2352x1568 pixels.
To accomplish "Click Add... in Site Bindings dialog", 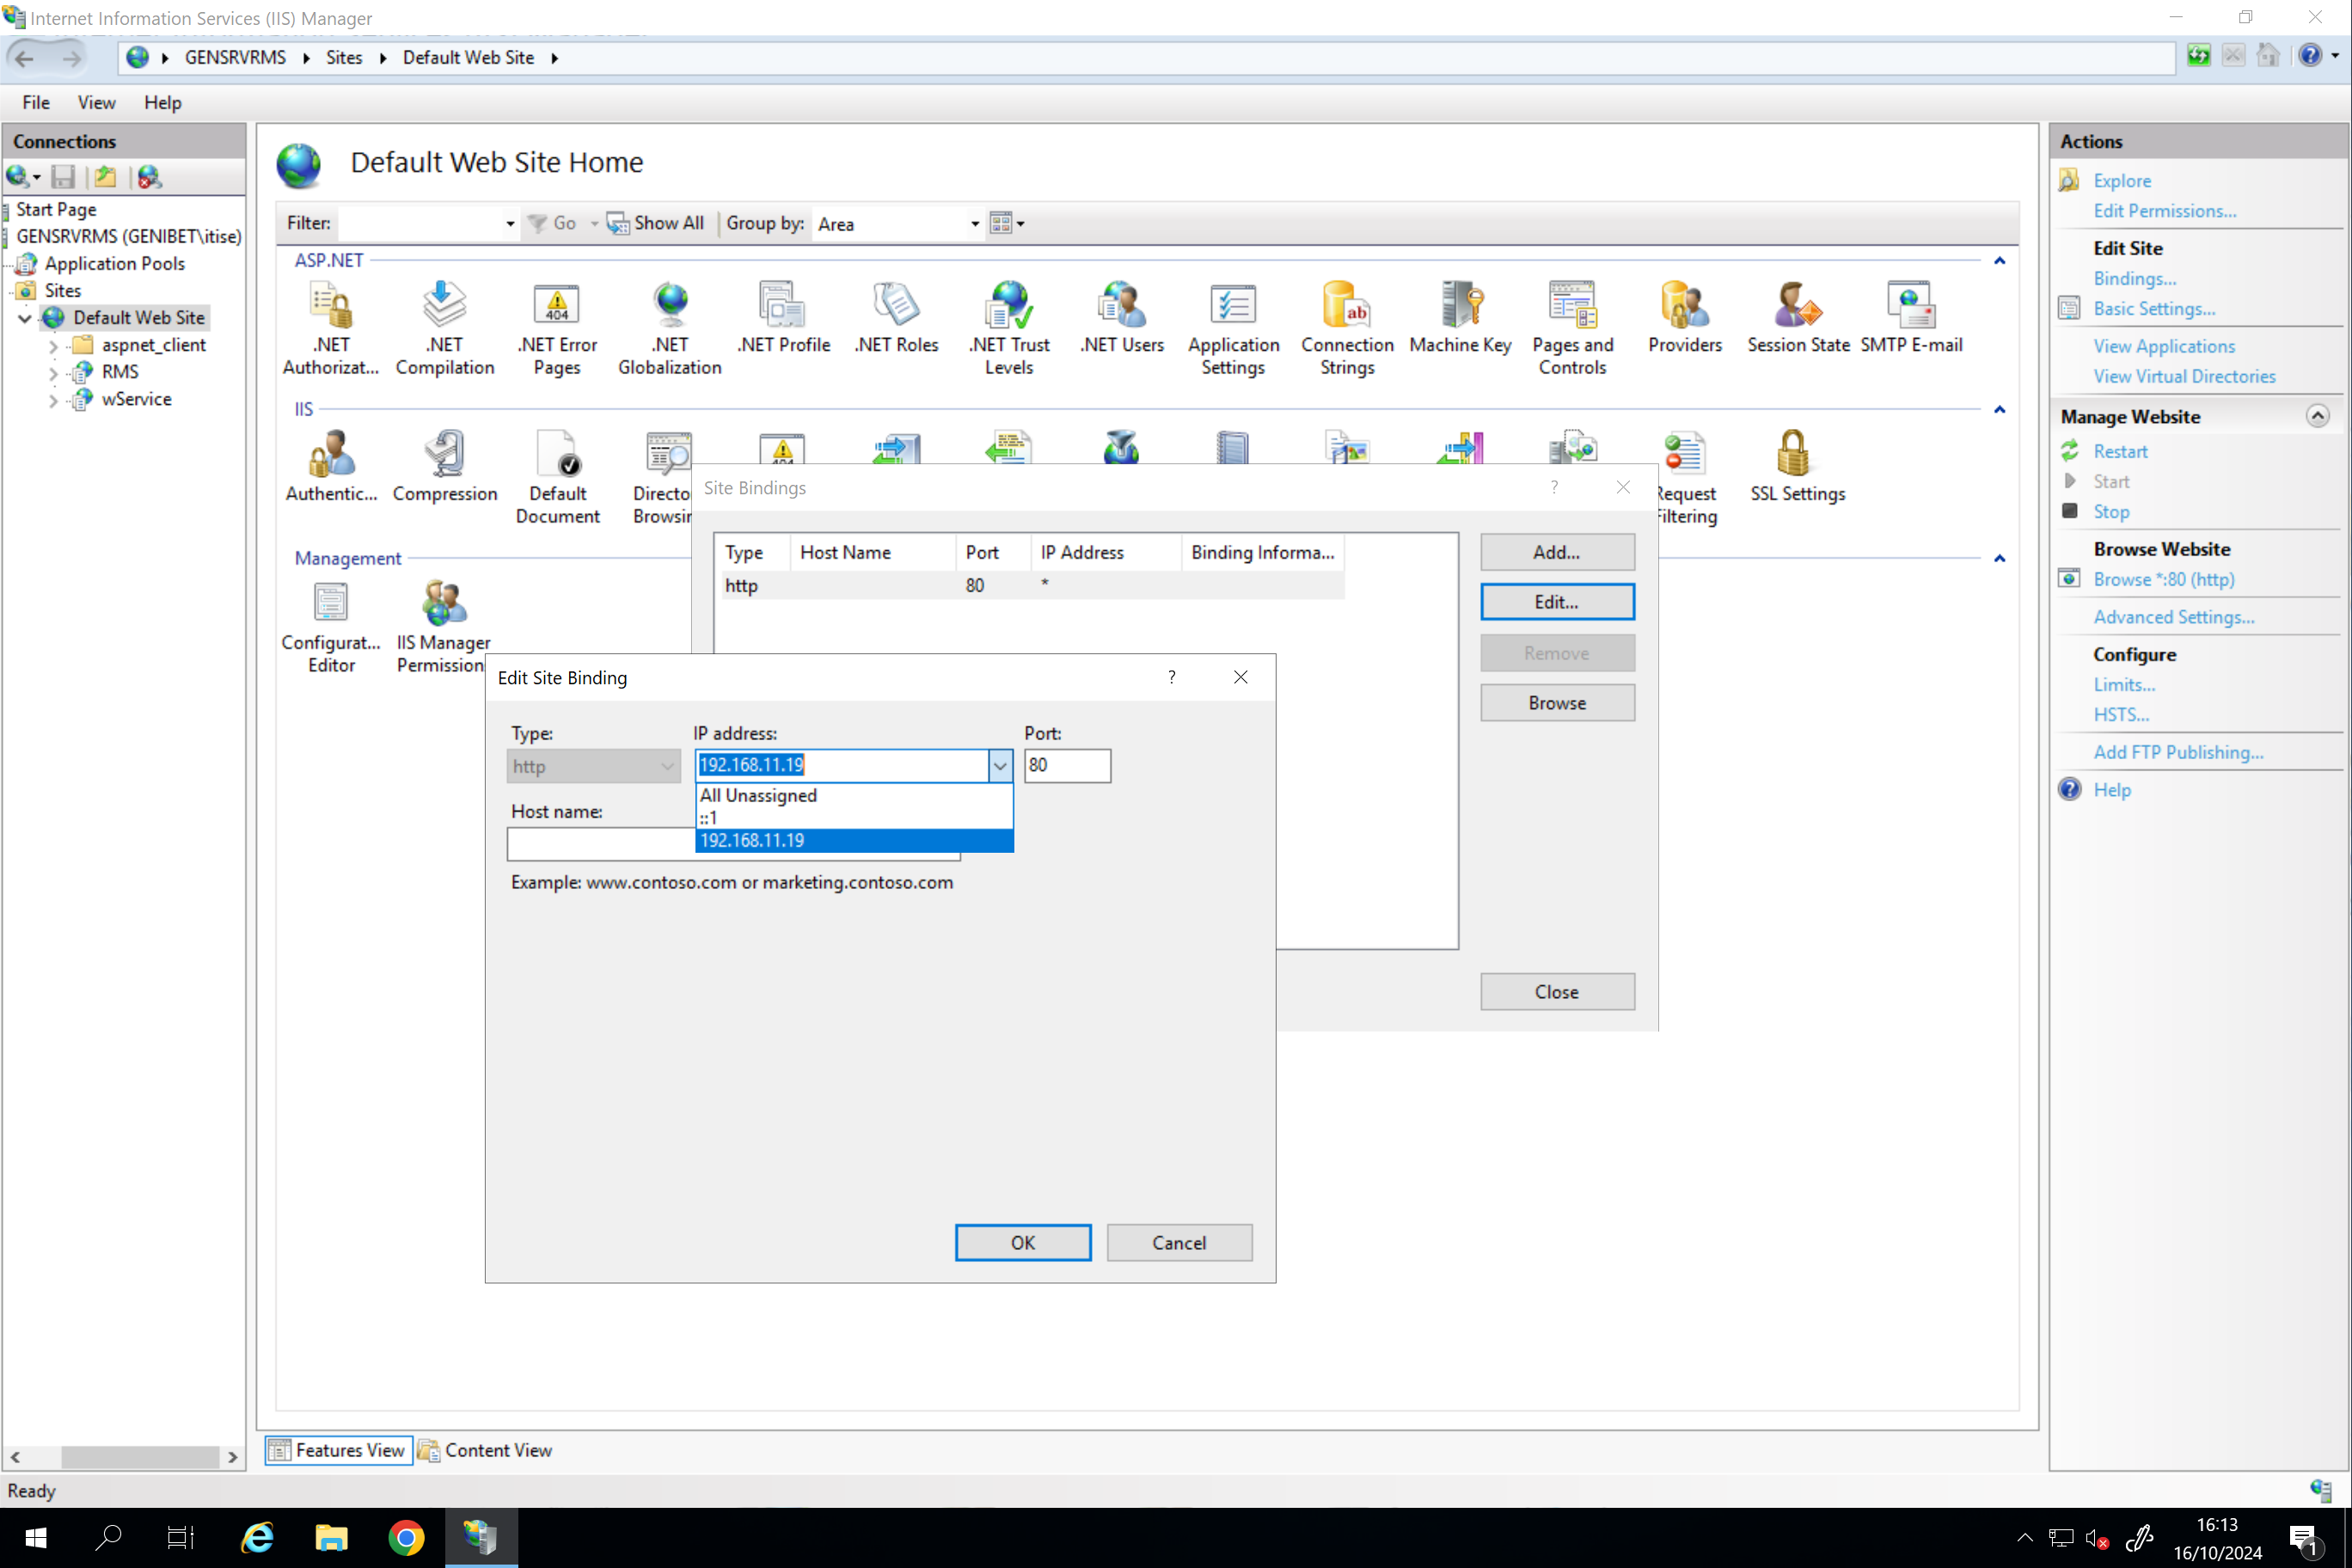I will point(1557,552).
